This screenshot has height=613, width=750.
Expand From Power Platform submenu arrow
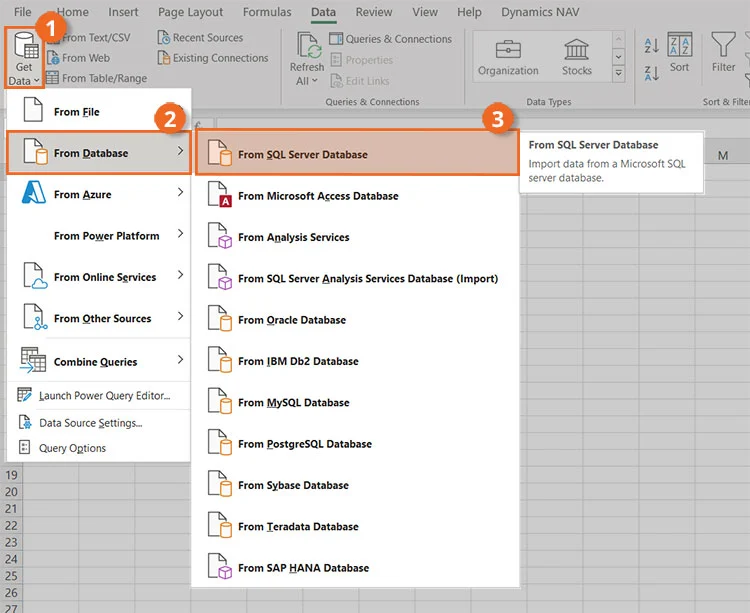[x=180, y=233]
